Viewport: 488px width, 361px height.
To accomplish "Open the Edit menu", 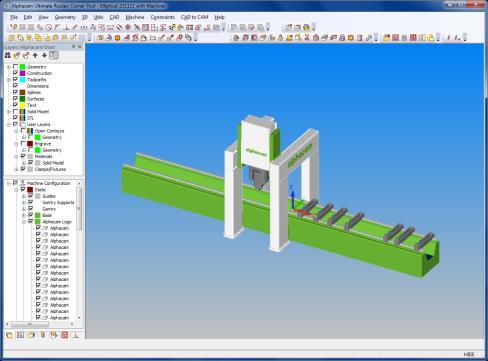I will pos(28,17).
